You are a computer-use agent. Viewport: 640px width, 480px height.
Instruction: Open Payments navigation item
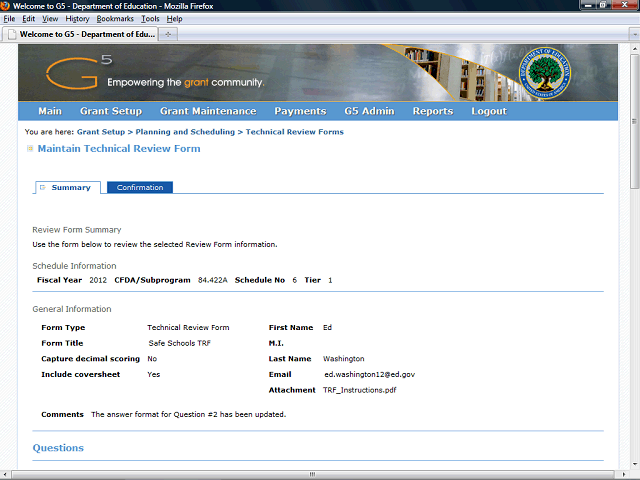(300, 111)
